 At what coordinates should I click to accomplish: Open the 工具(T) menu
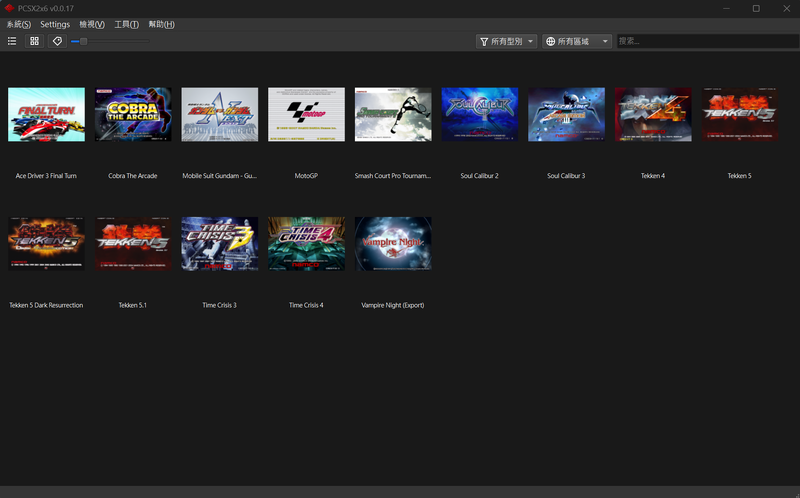(x=127, y=24)
